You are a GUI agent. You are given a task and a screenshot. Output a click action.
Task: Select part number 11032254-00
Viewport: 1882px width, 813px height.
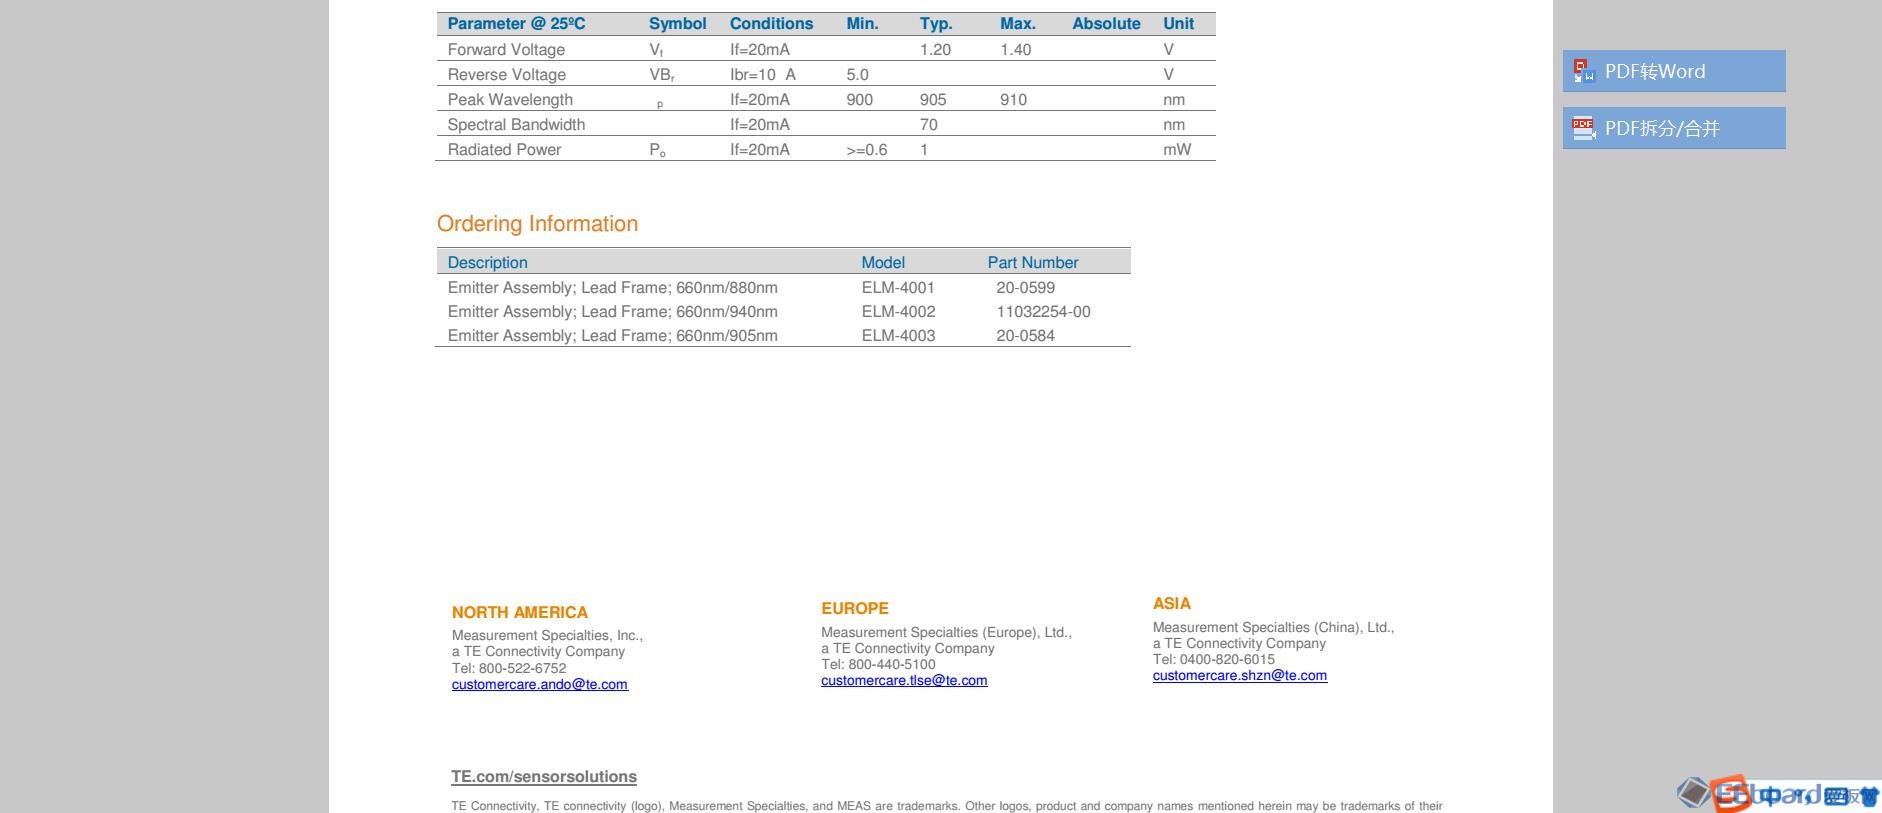pyautogui.click(x=1043, y=312)
